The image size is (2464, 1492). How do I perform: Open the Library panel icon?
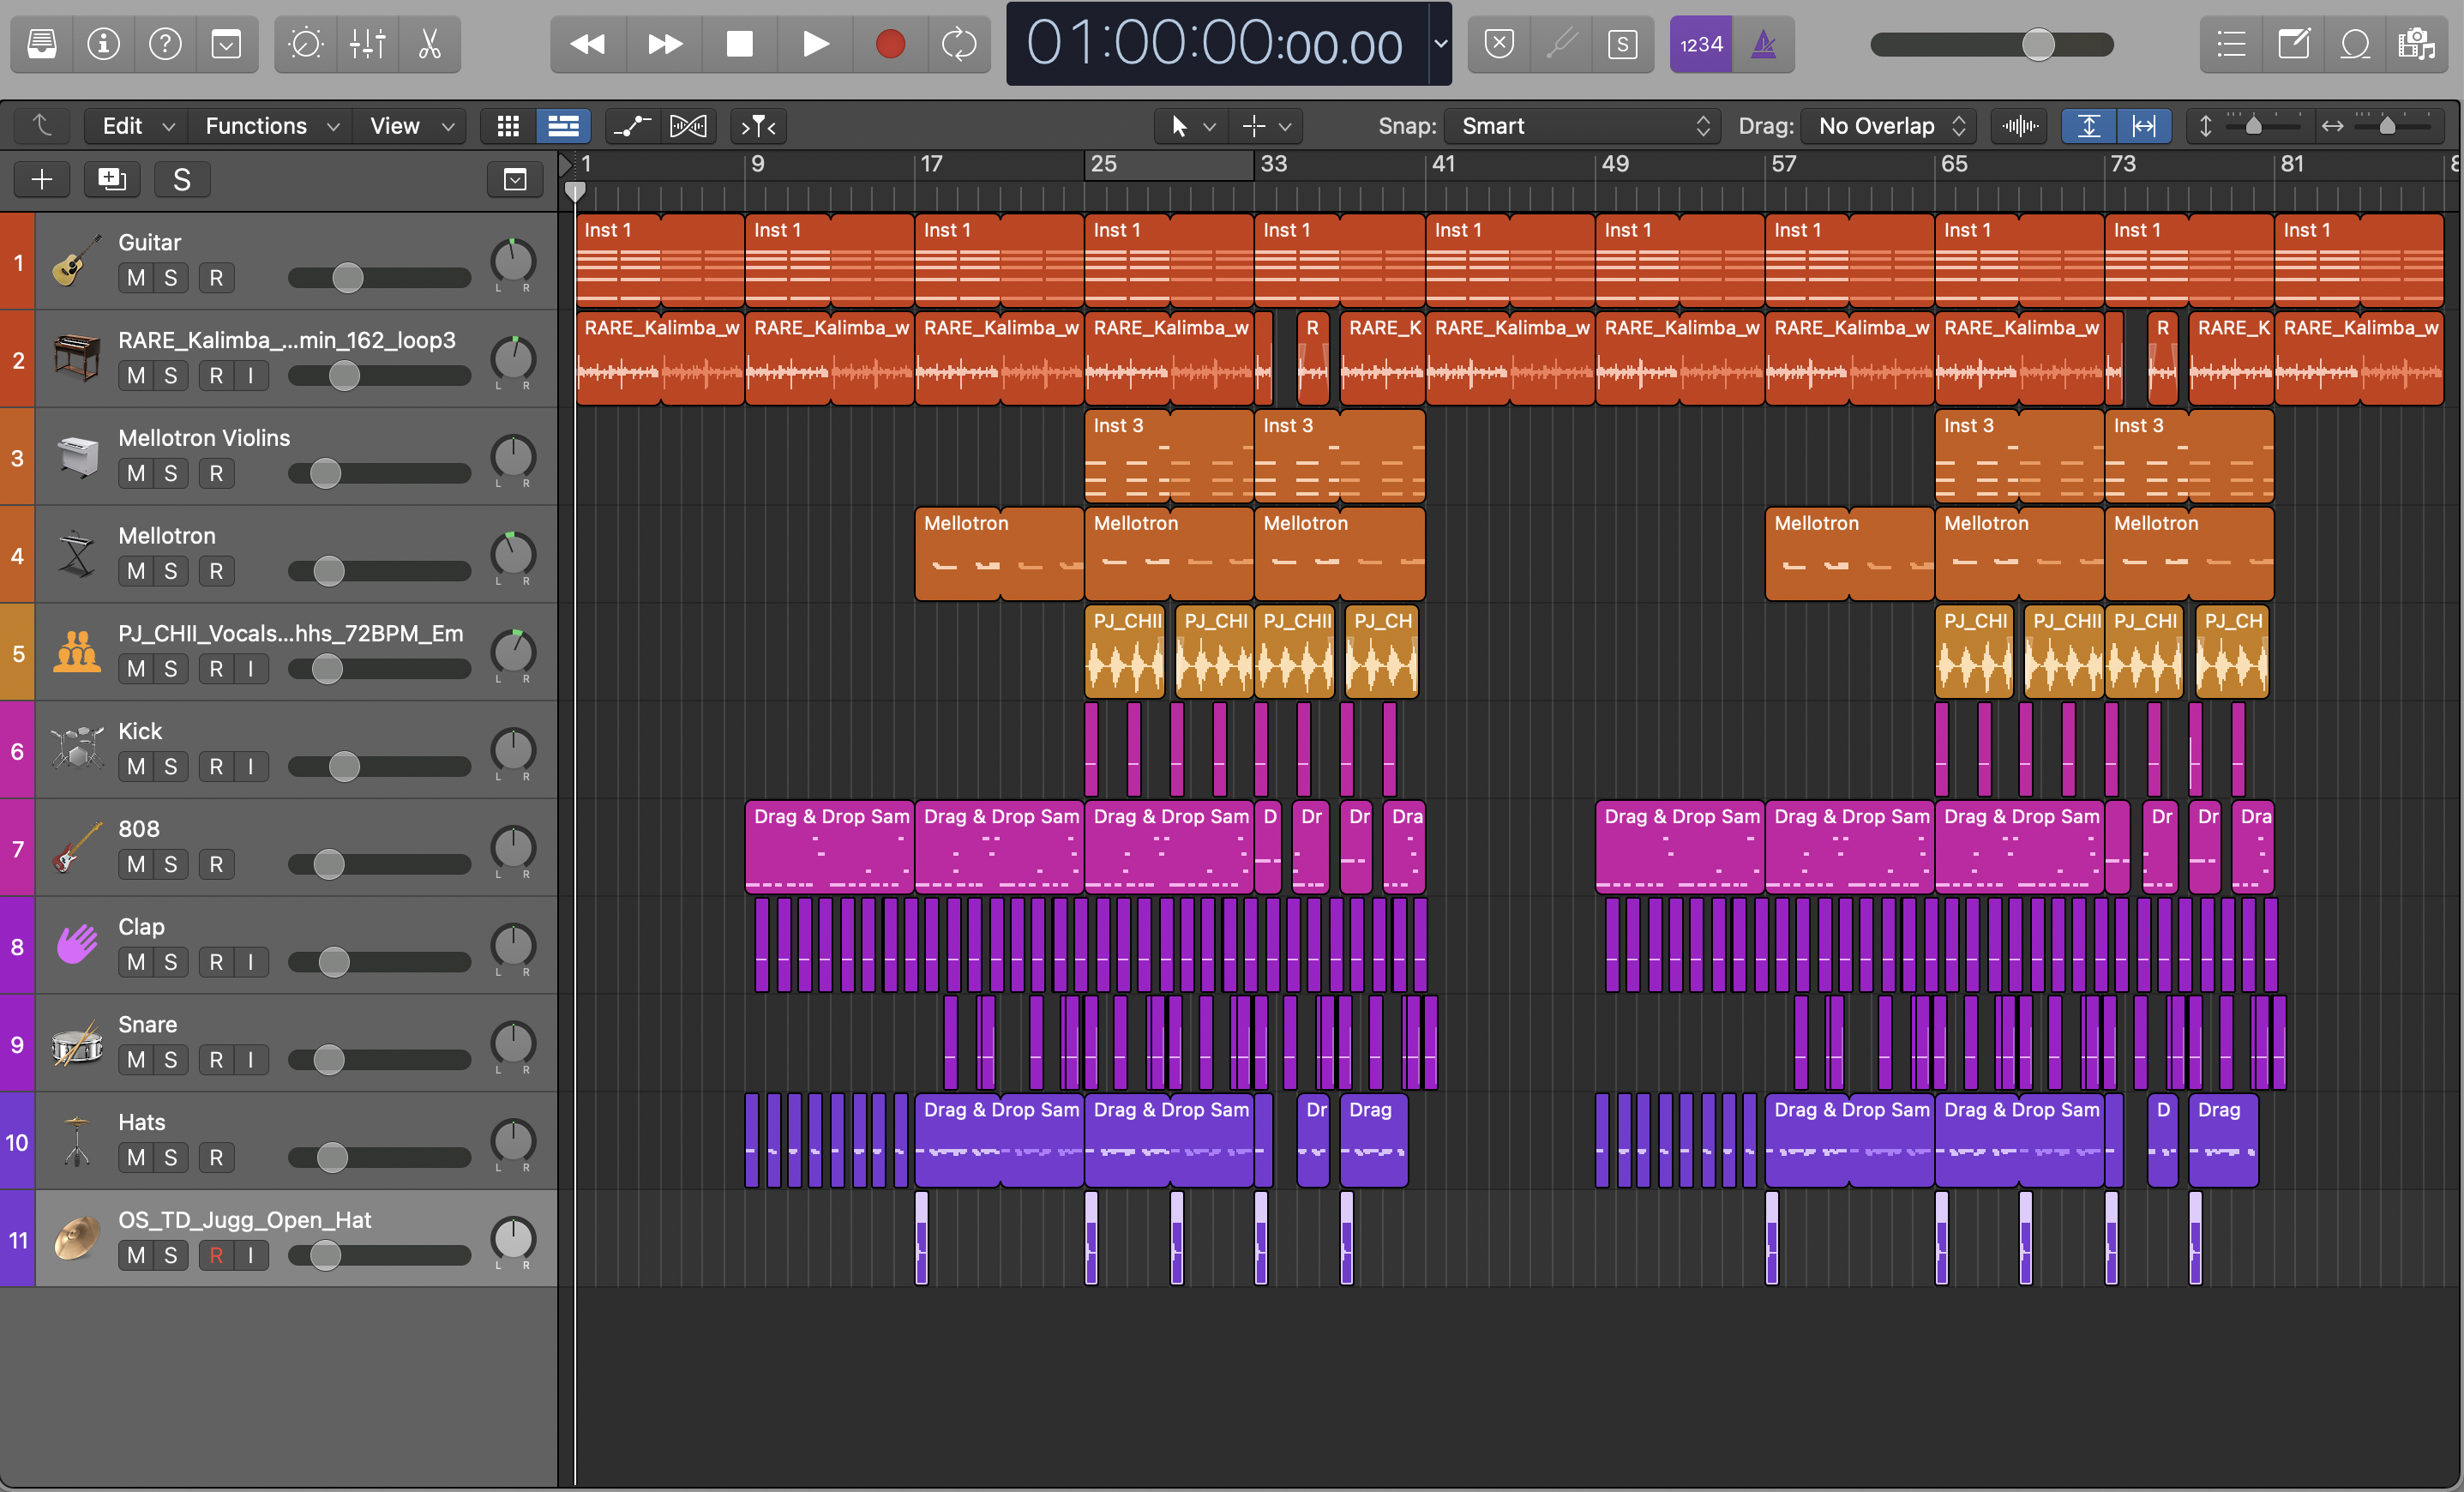click(x=42, y=44)
